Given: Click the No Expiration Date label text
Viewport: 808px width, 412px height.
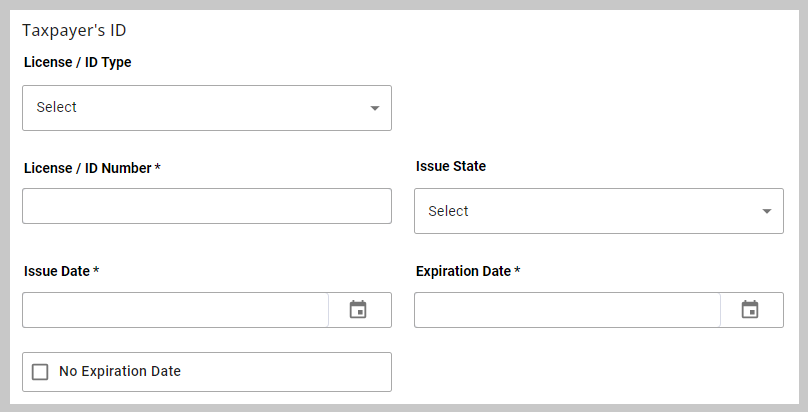Looking at the screenshot, I should [x=120, y=371].
